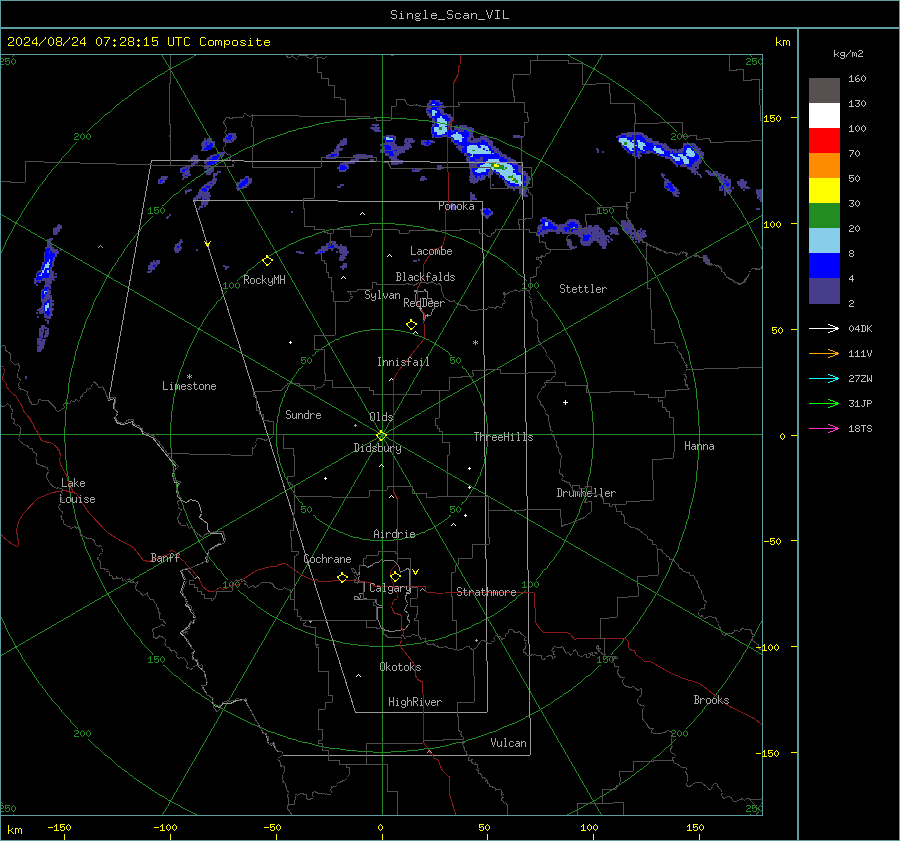Viewport: 900px width, 841px height.
Task: Click the Ponoka town label
Action: [x=456, y=206]
